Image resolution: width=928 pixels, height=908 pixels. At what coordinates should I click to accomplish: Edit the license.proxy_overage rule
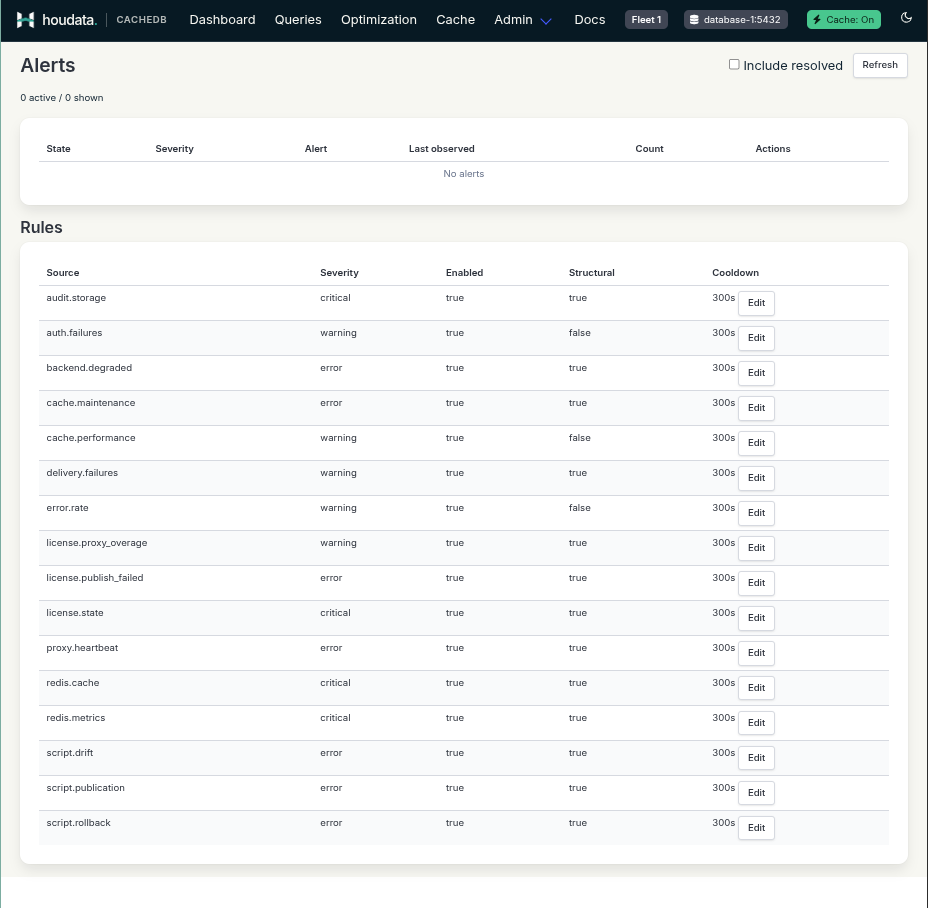click(x=756, y=548)
